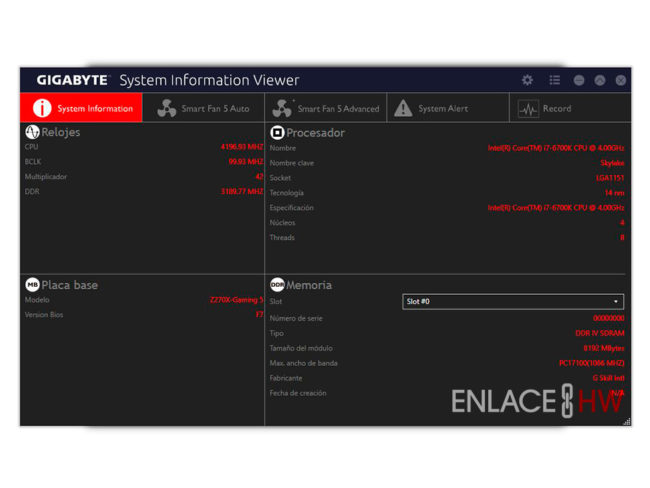Image resolution: width=650 pixels, height=488 pixels.
Task: Click the Smart Fan 5 Auto fan icon
Action: (166, 108)
